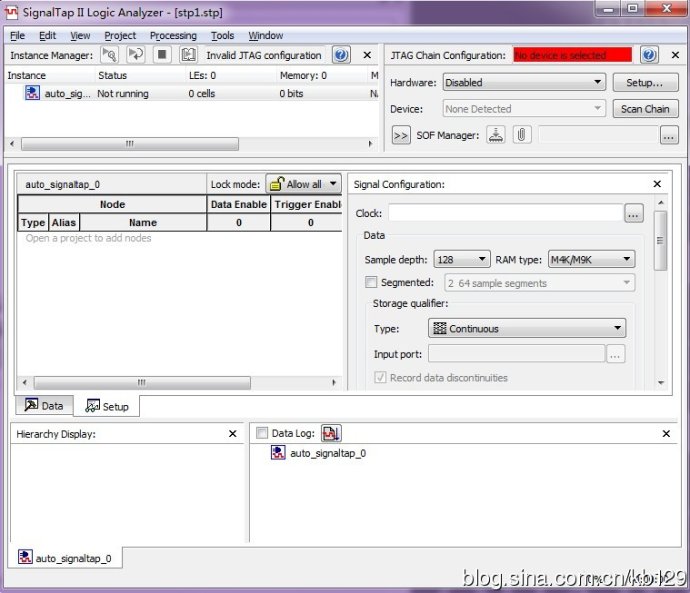Image resolution: width=690 pixels, height=593 pixels.
Task: Close the JTAG Chain Configuration panel
Action: coord(675,55)
